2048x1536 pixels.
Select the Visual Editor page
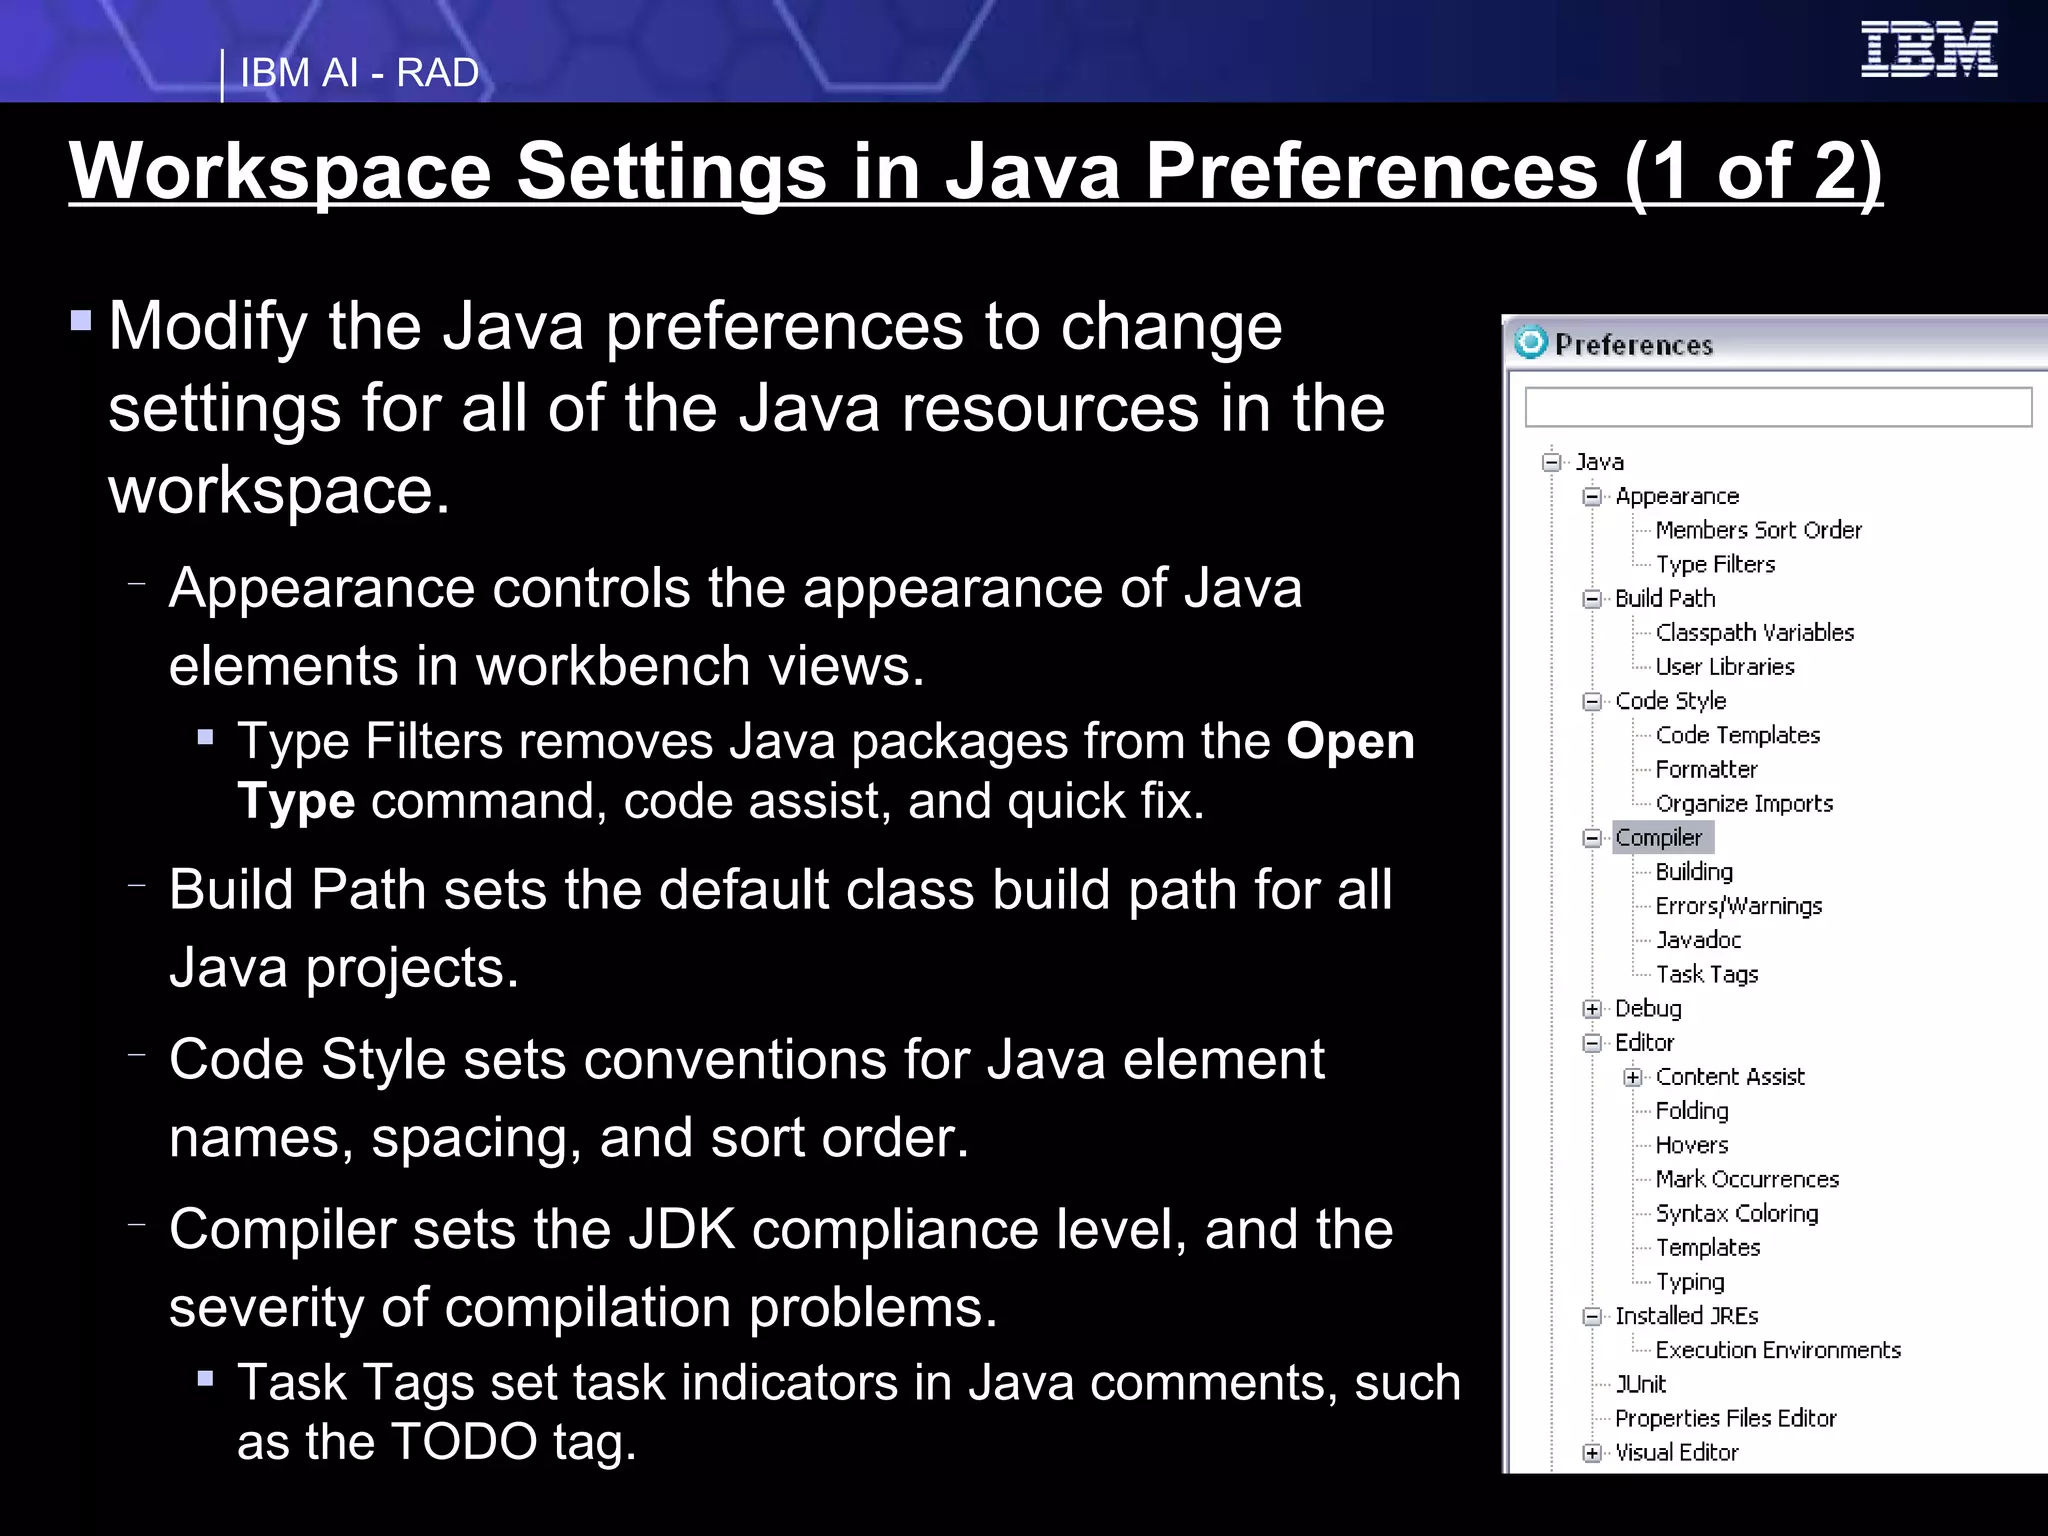point(1676,1452)
